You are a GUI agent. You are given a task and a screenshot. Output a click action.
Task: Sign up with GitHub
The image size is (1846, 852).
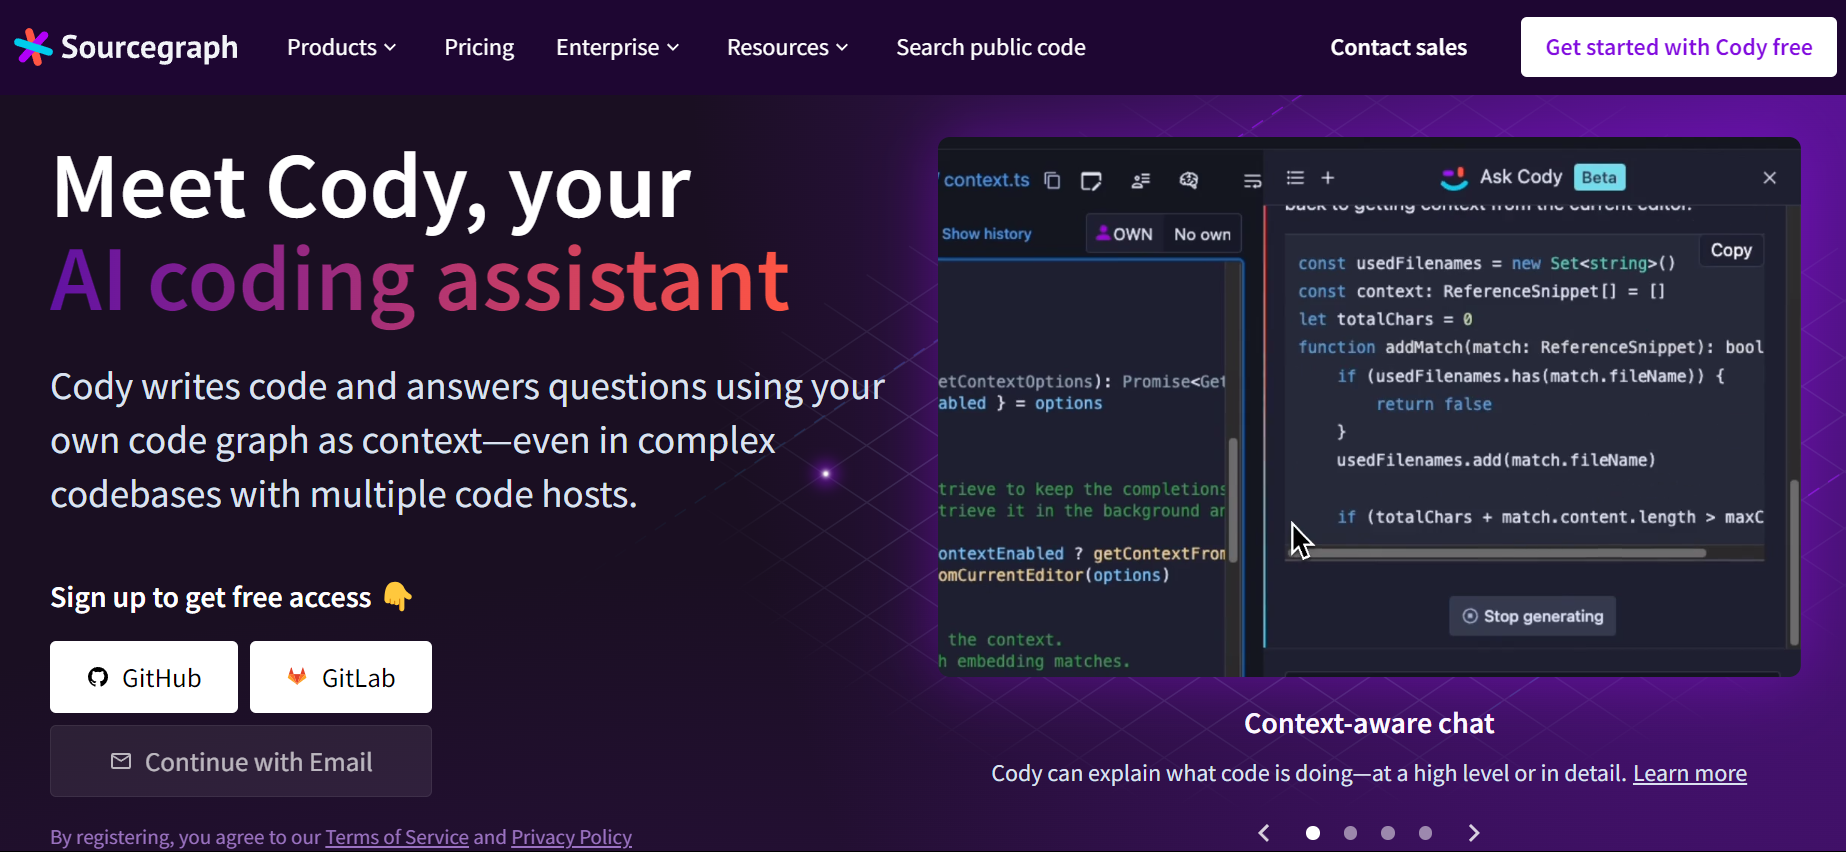(x=144, y=677)
